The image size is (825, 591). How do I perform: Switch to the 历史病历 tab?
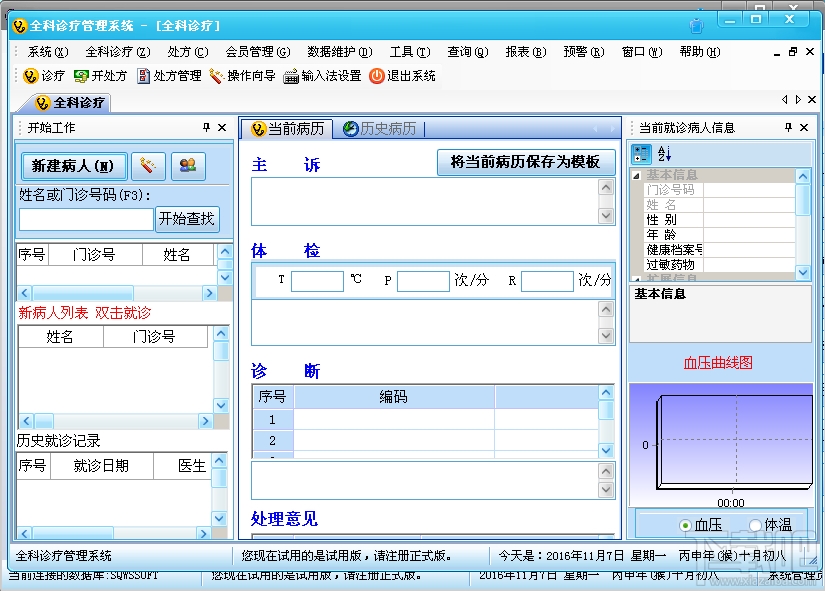coord(379,128)
